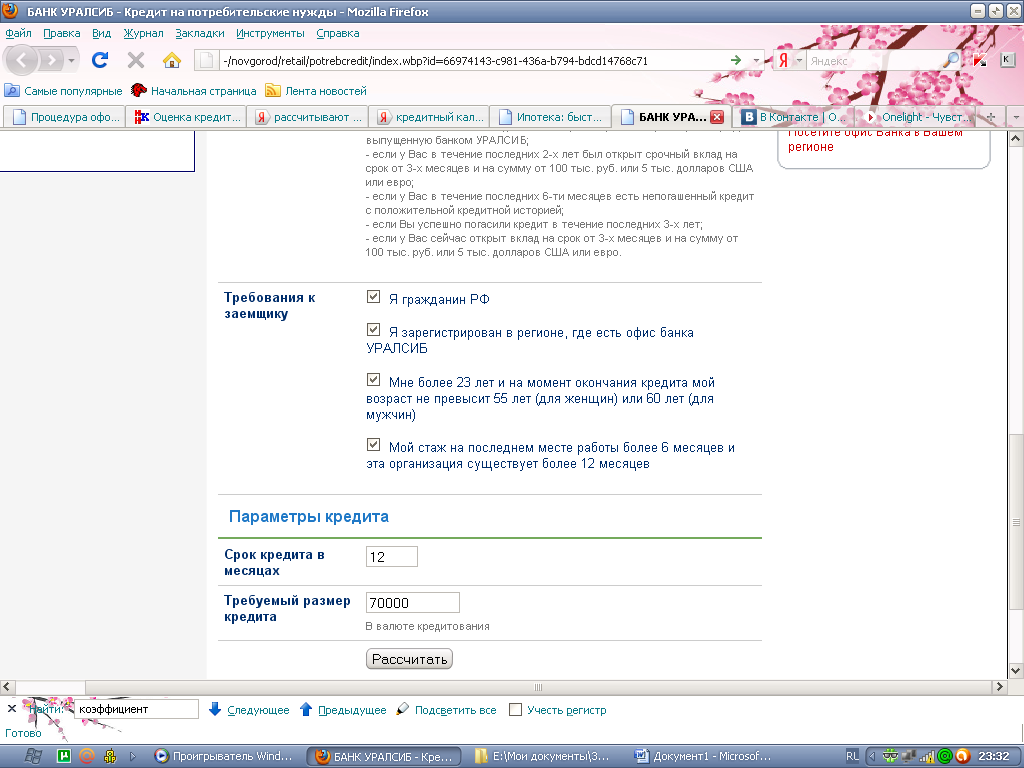This screenshot has height=768, width=1024.
Task: Close the find bar with the X
Action: click(x=12, y=709)
